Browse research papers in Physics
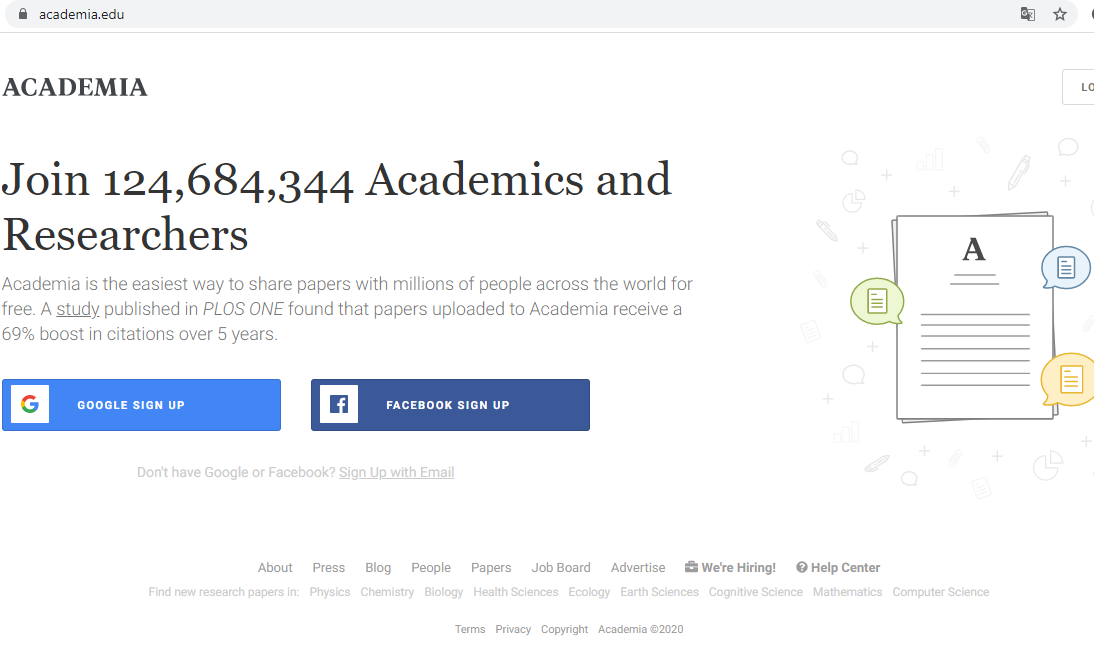The width and height of the screenshot is (1094, 668). [x=330, y=592]
